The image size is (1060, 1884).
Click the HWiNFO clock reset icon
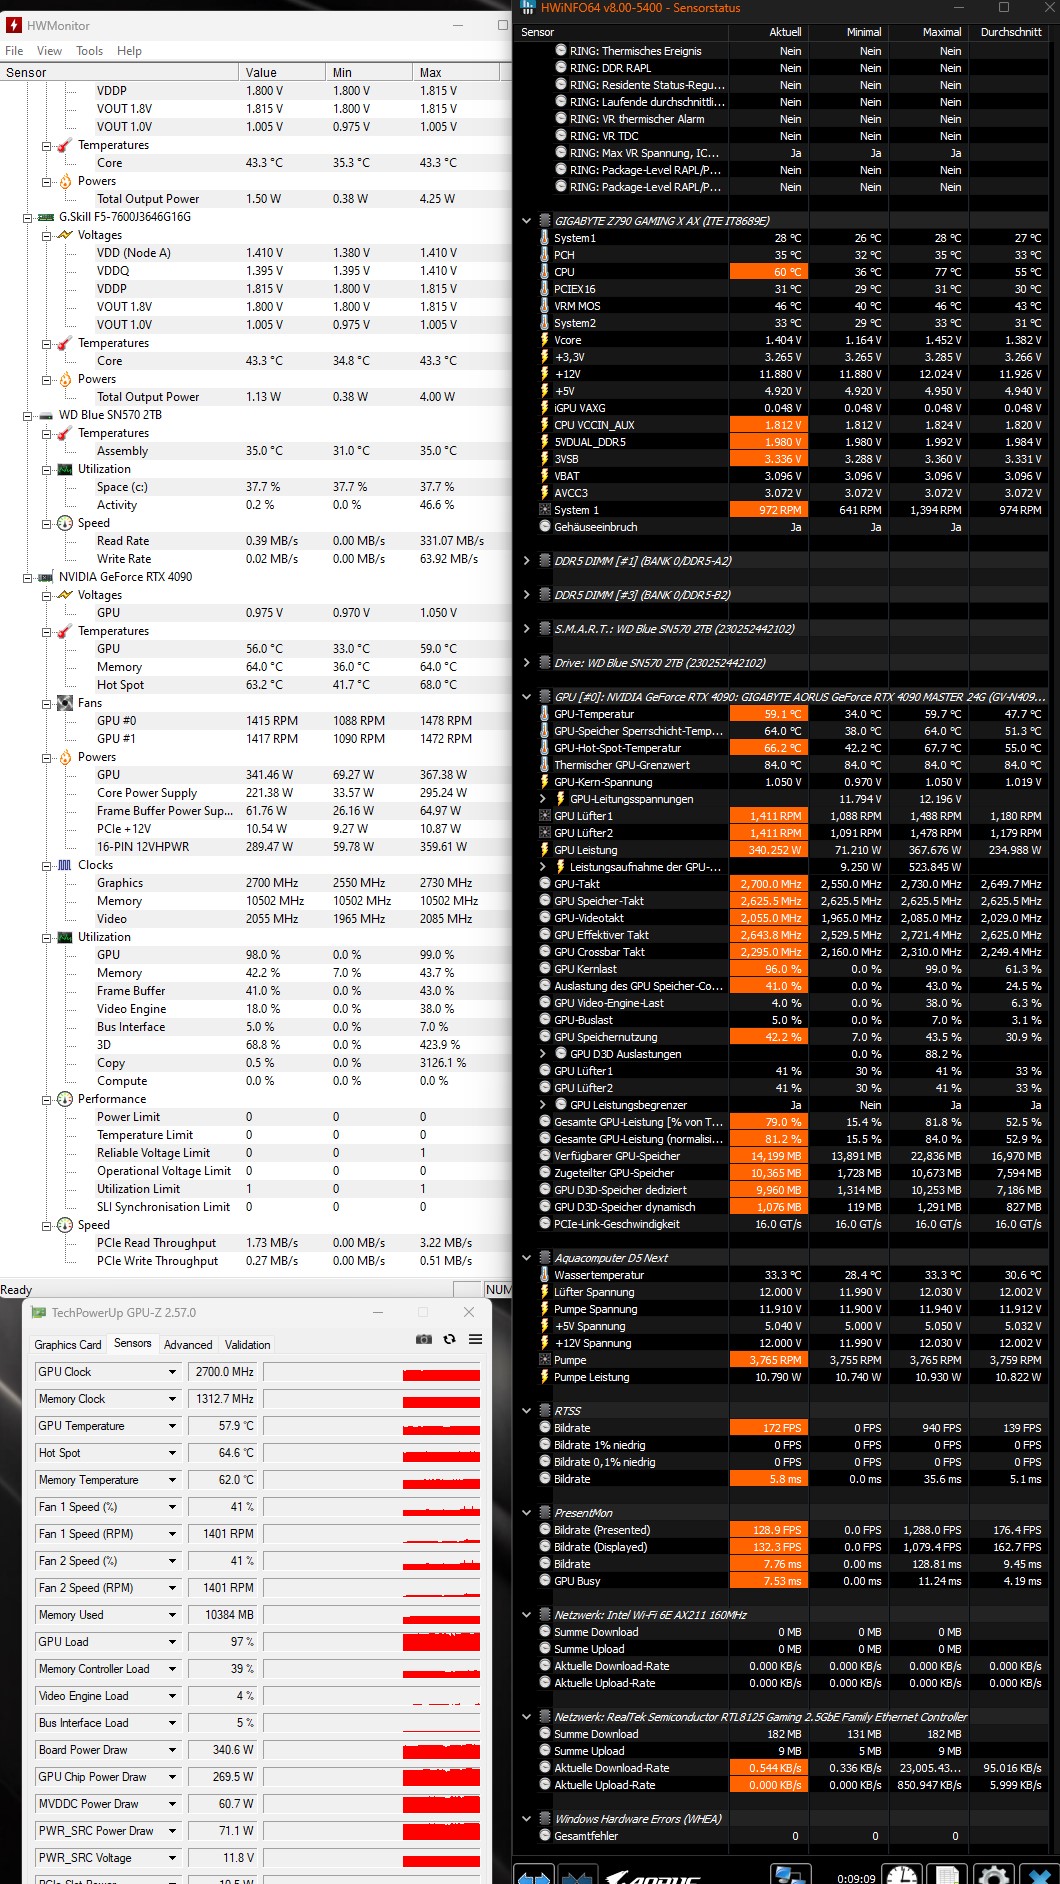pos(902,1875)
